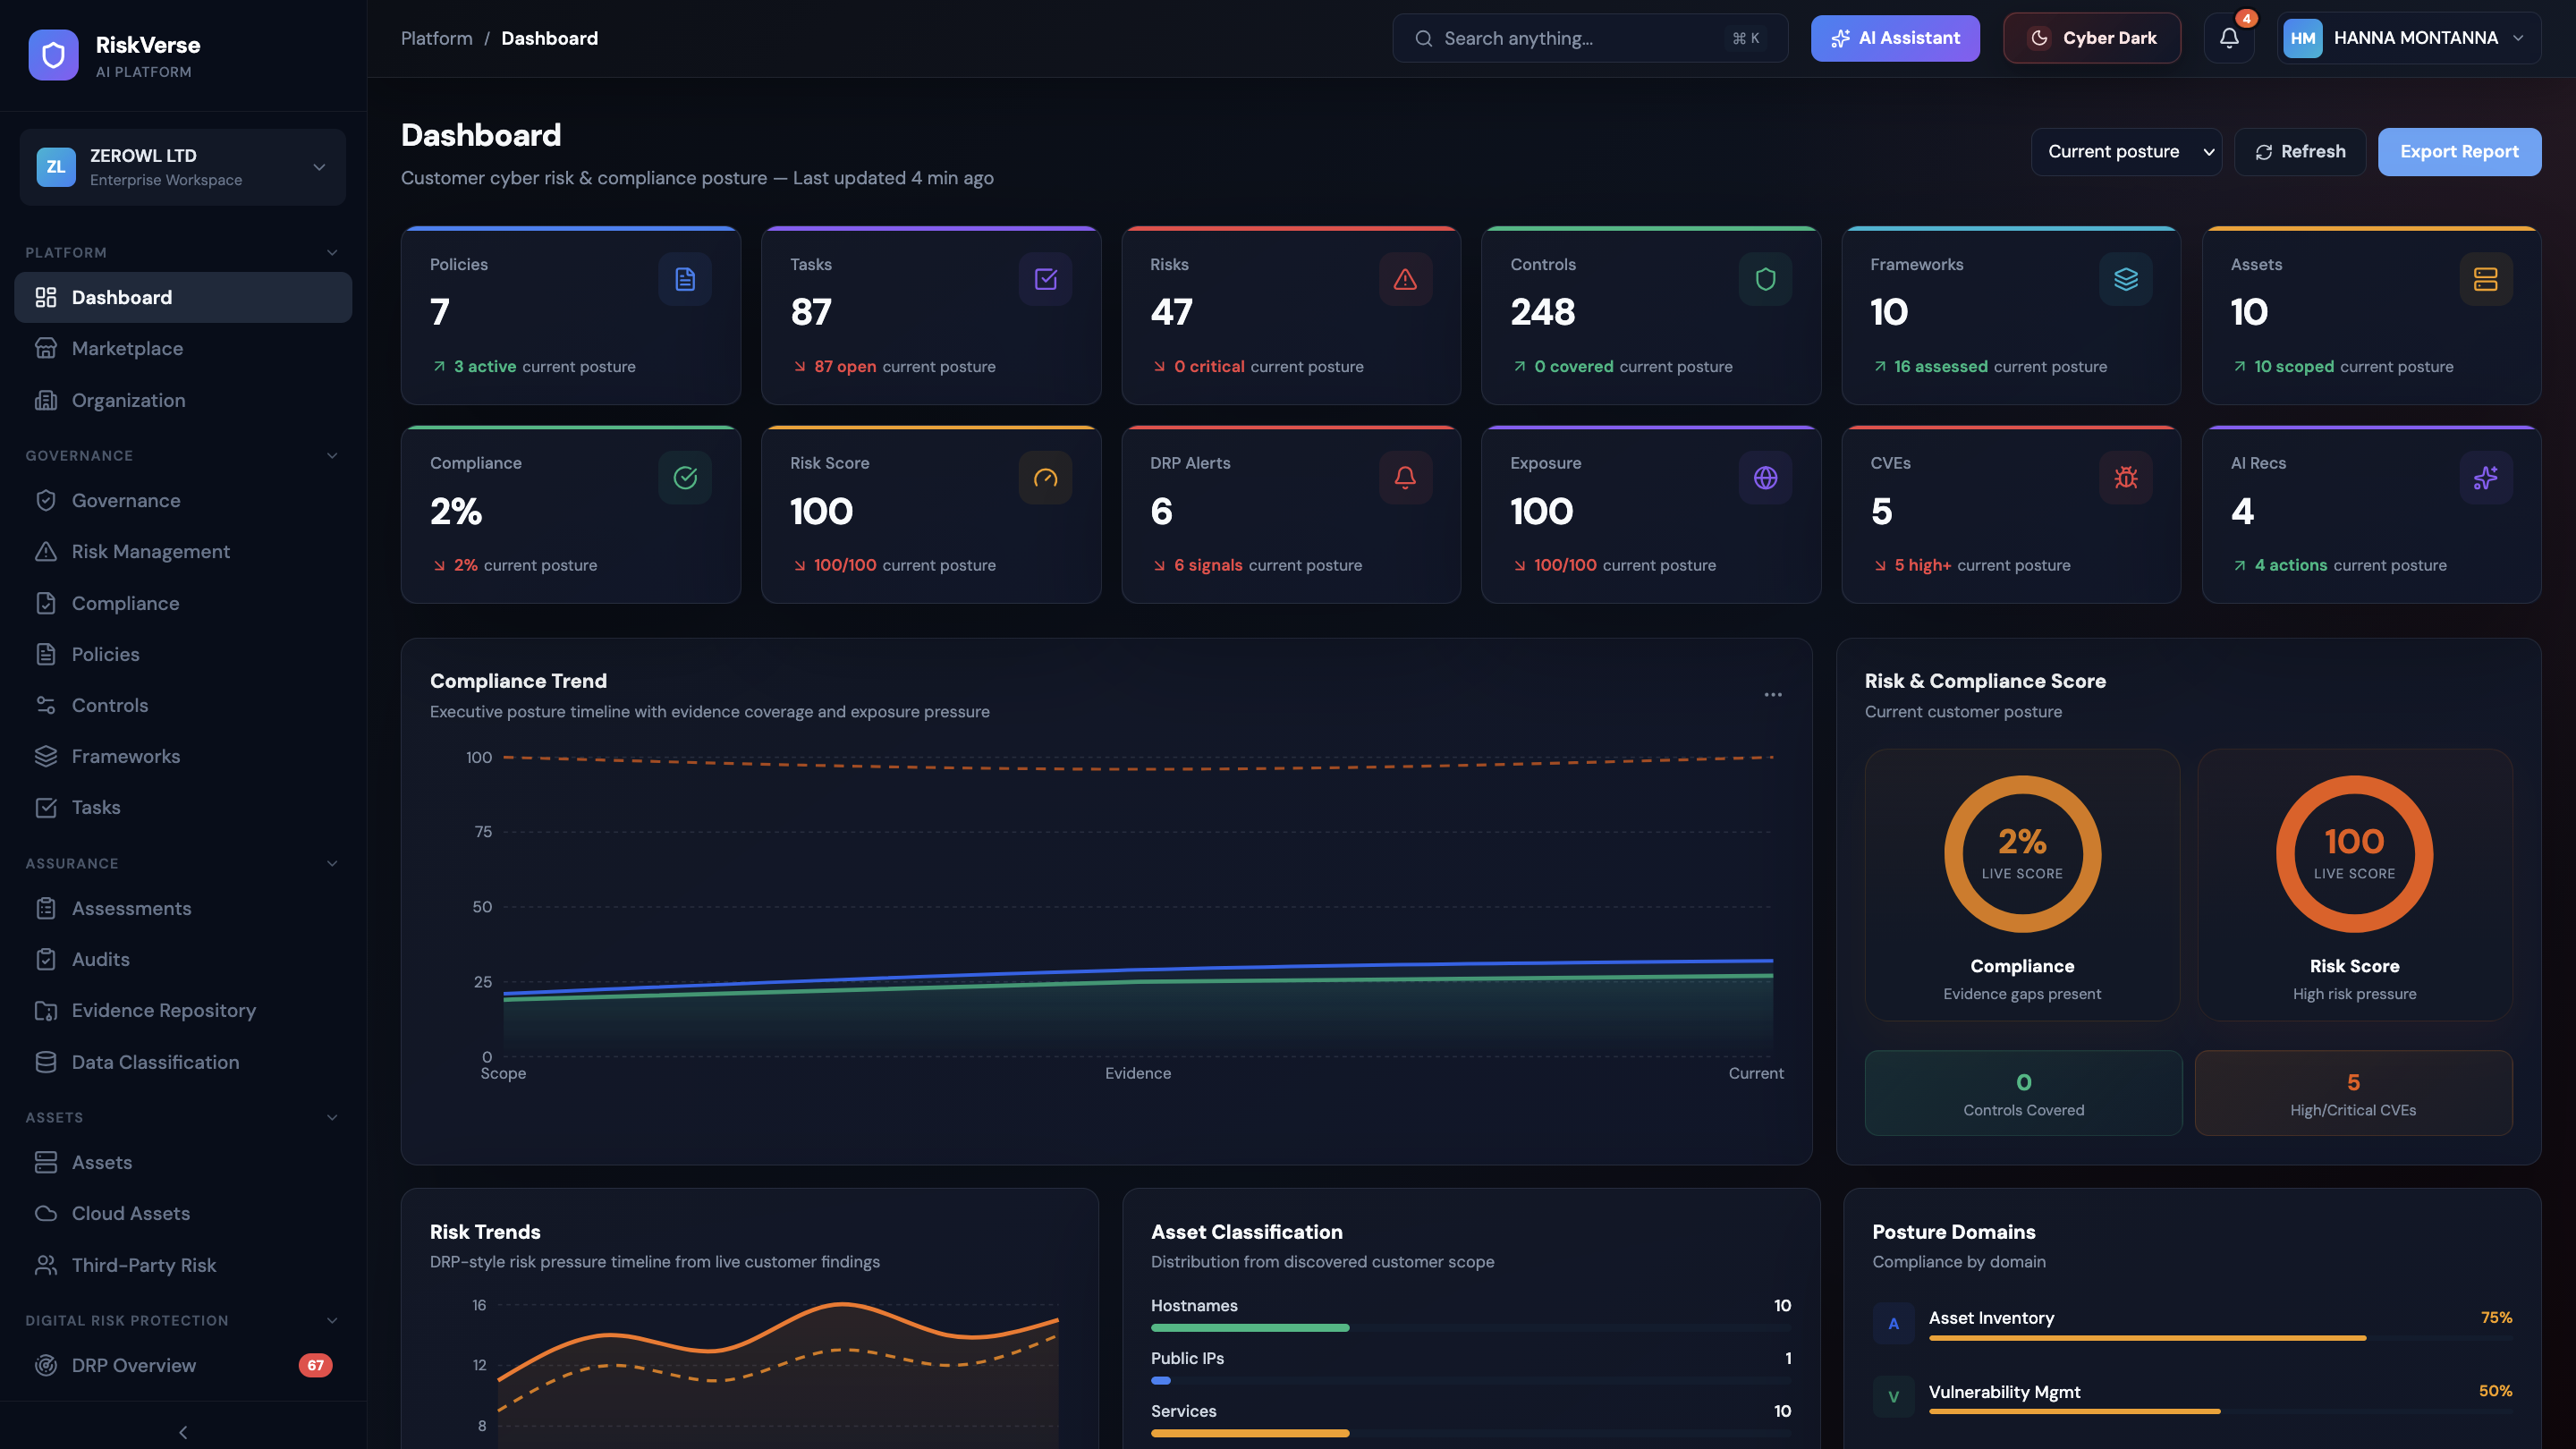Focus the Search anything field

pos(1590,38)
